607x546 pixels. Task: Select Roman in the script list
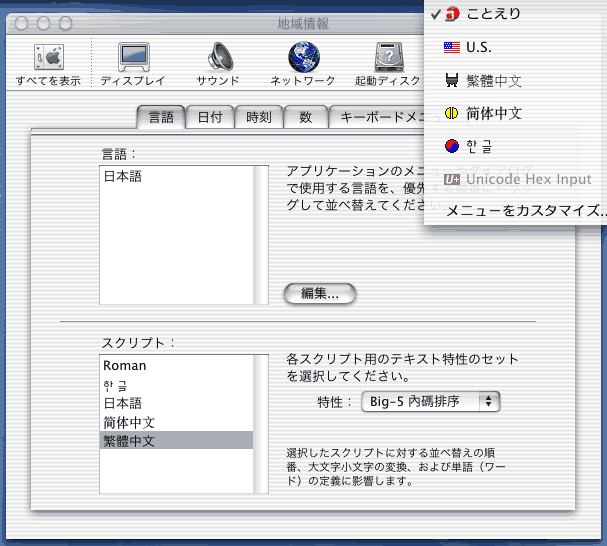tap(124, 366)
